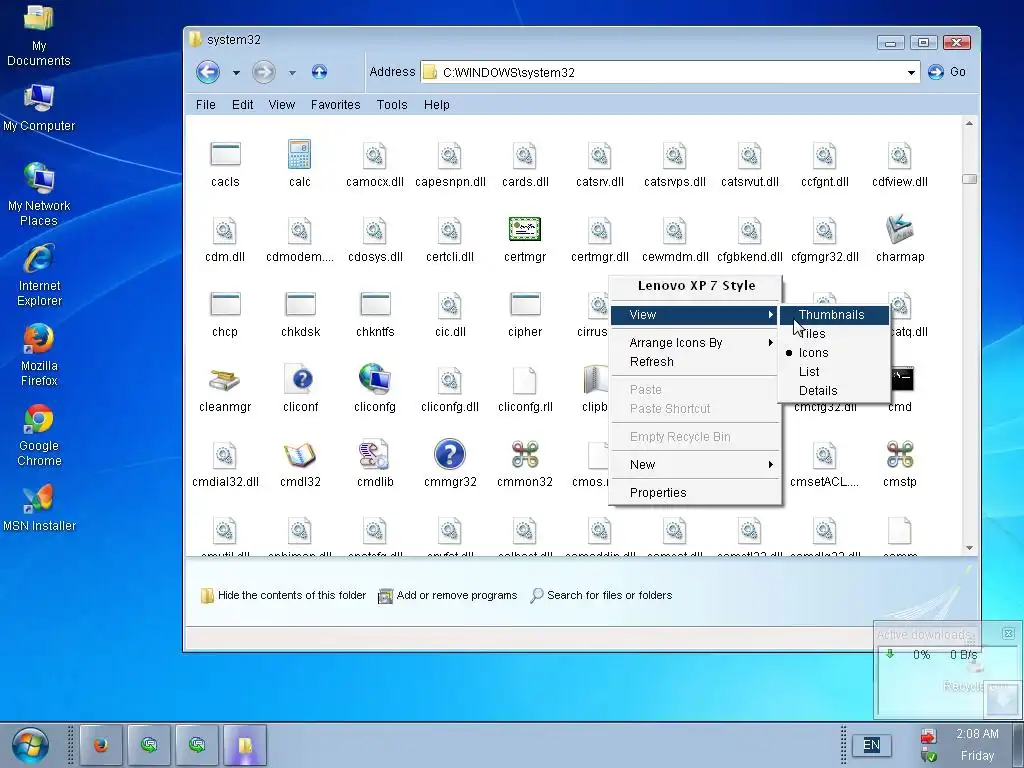Click Firefox button in the taskbar
The height and width of the screenshot is (768, 1024).
(101, 744)
